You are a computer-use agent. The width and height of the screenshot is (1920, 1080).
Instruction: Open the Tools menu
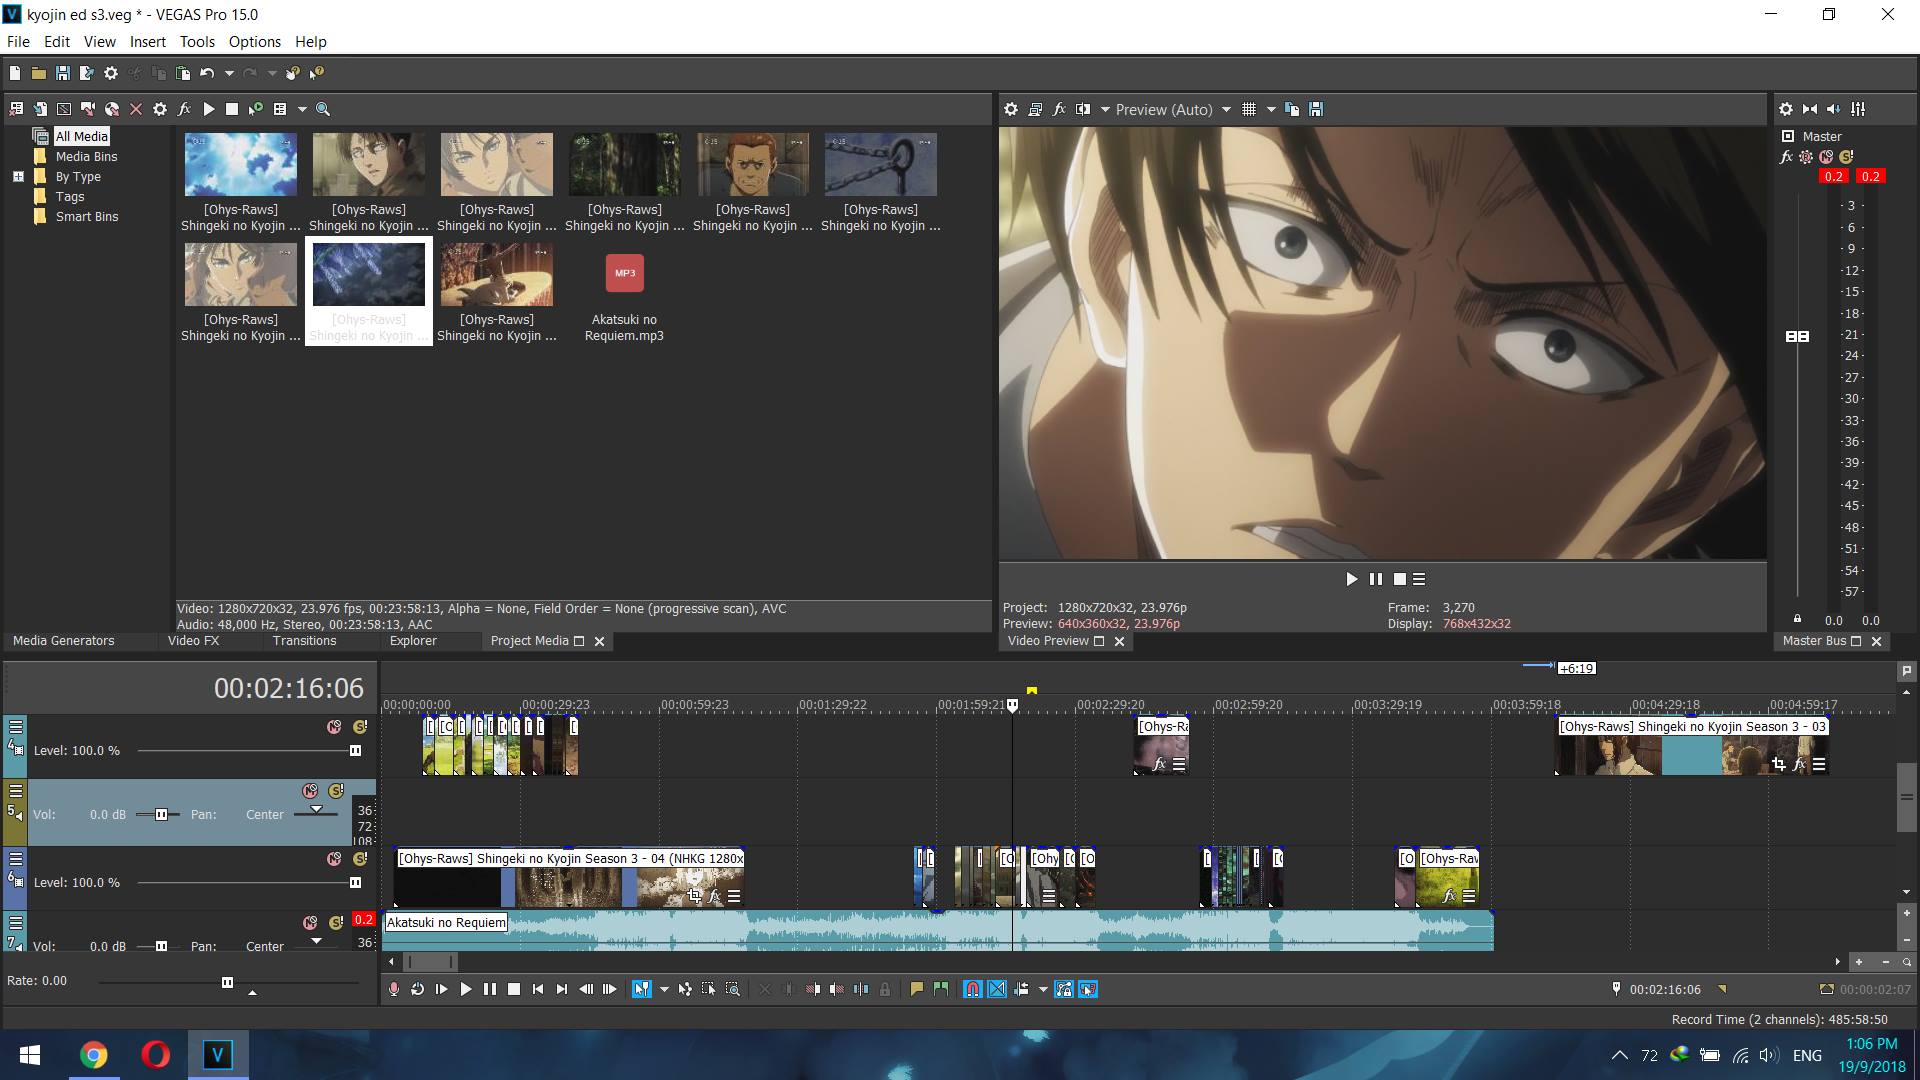click(x=197, y=42)
